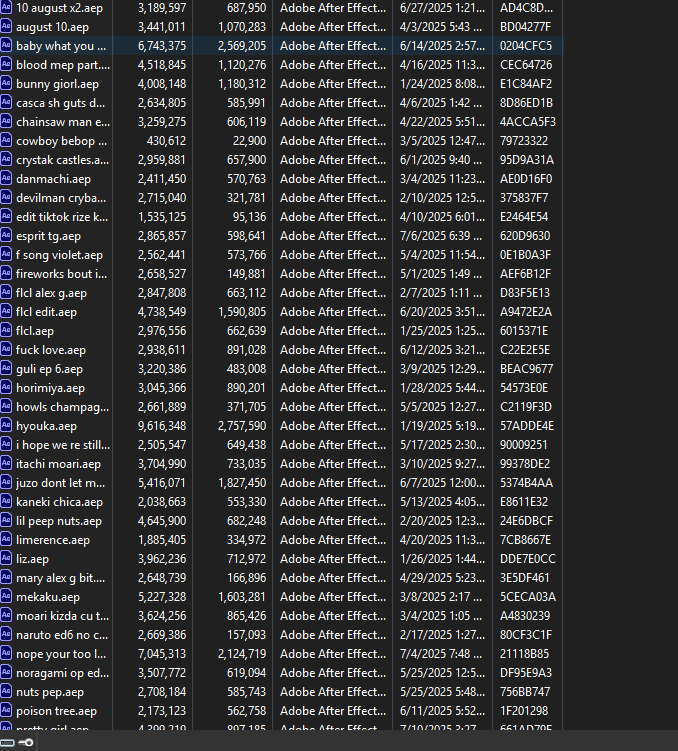The image size is (678, 751).
Task: Select the file name starting 'howls champag'
Action: tap(63, 407)
